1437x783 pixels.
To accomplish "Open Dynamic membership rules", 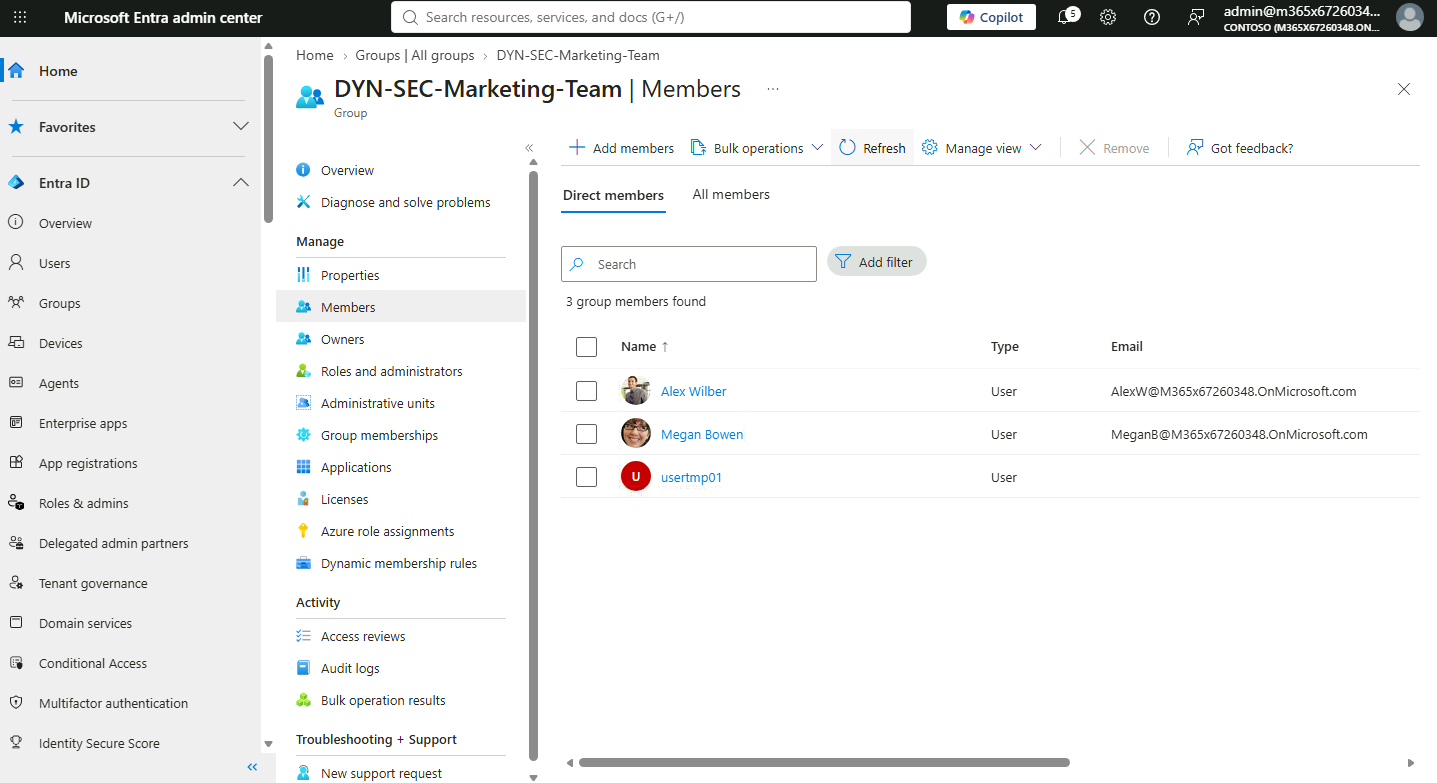I will click(x=399, y=563).
